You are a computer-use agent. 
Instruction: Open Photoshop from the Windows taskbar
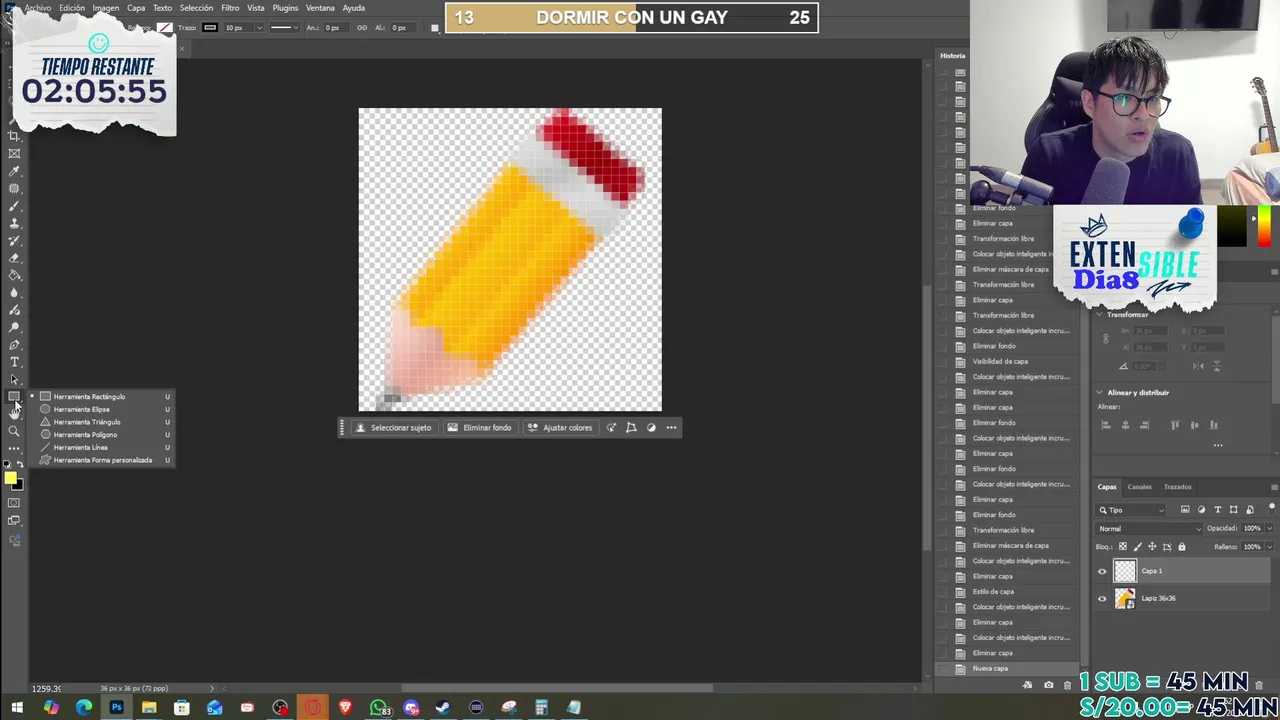[116, 708]
